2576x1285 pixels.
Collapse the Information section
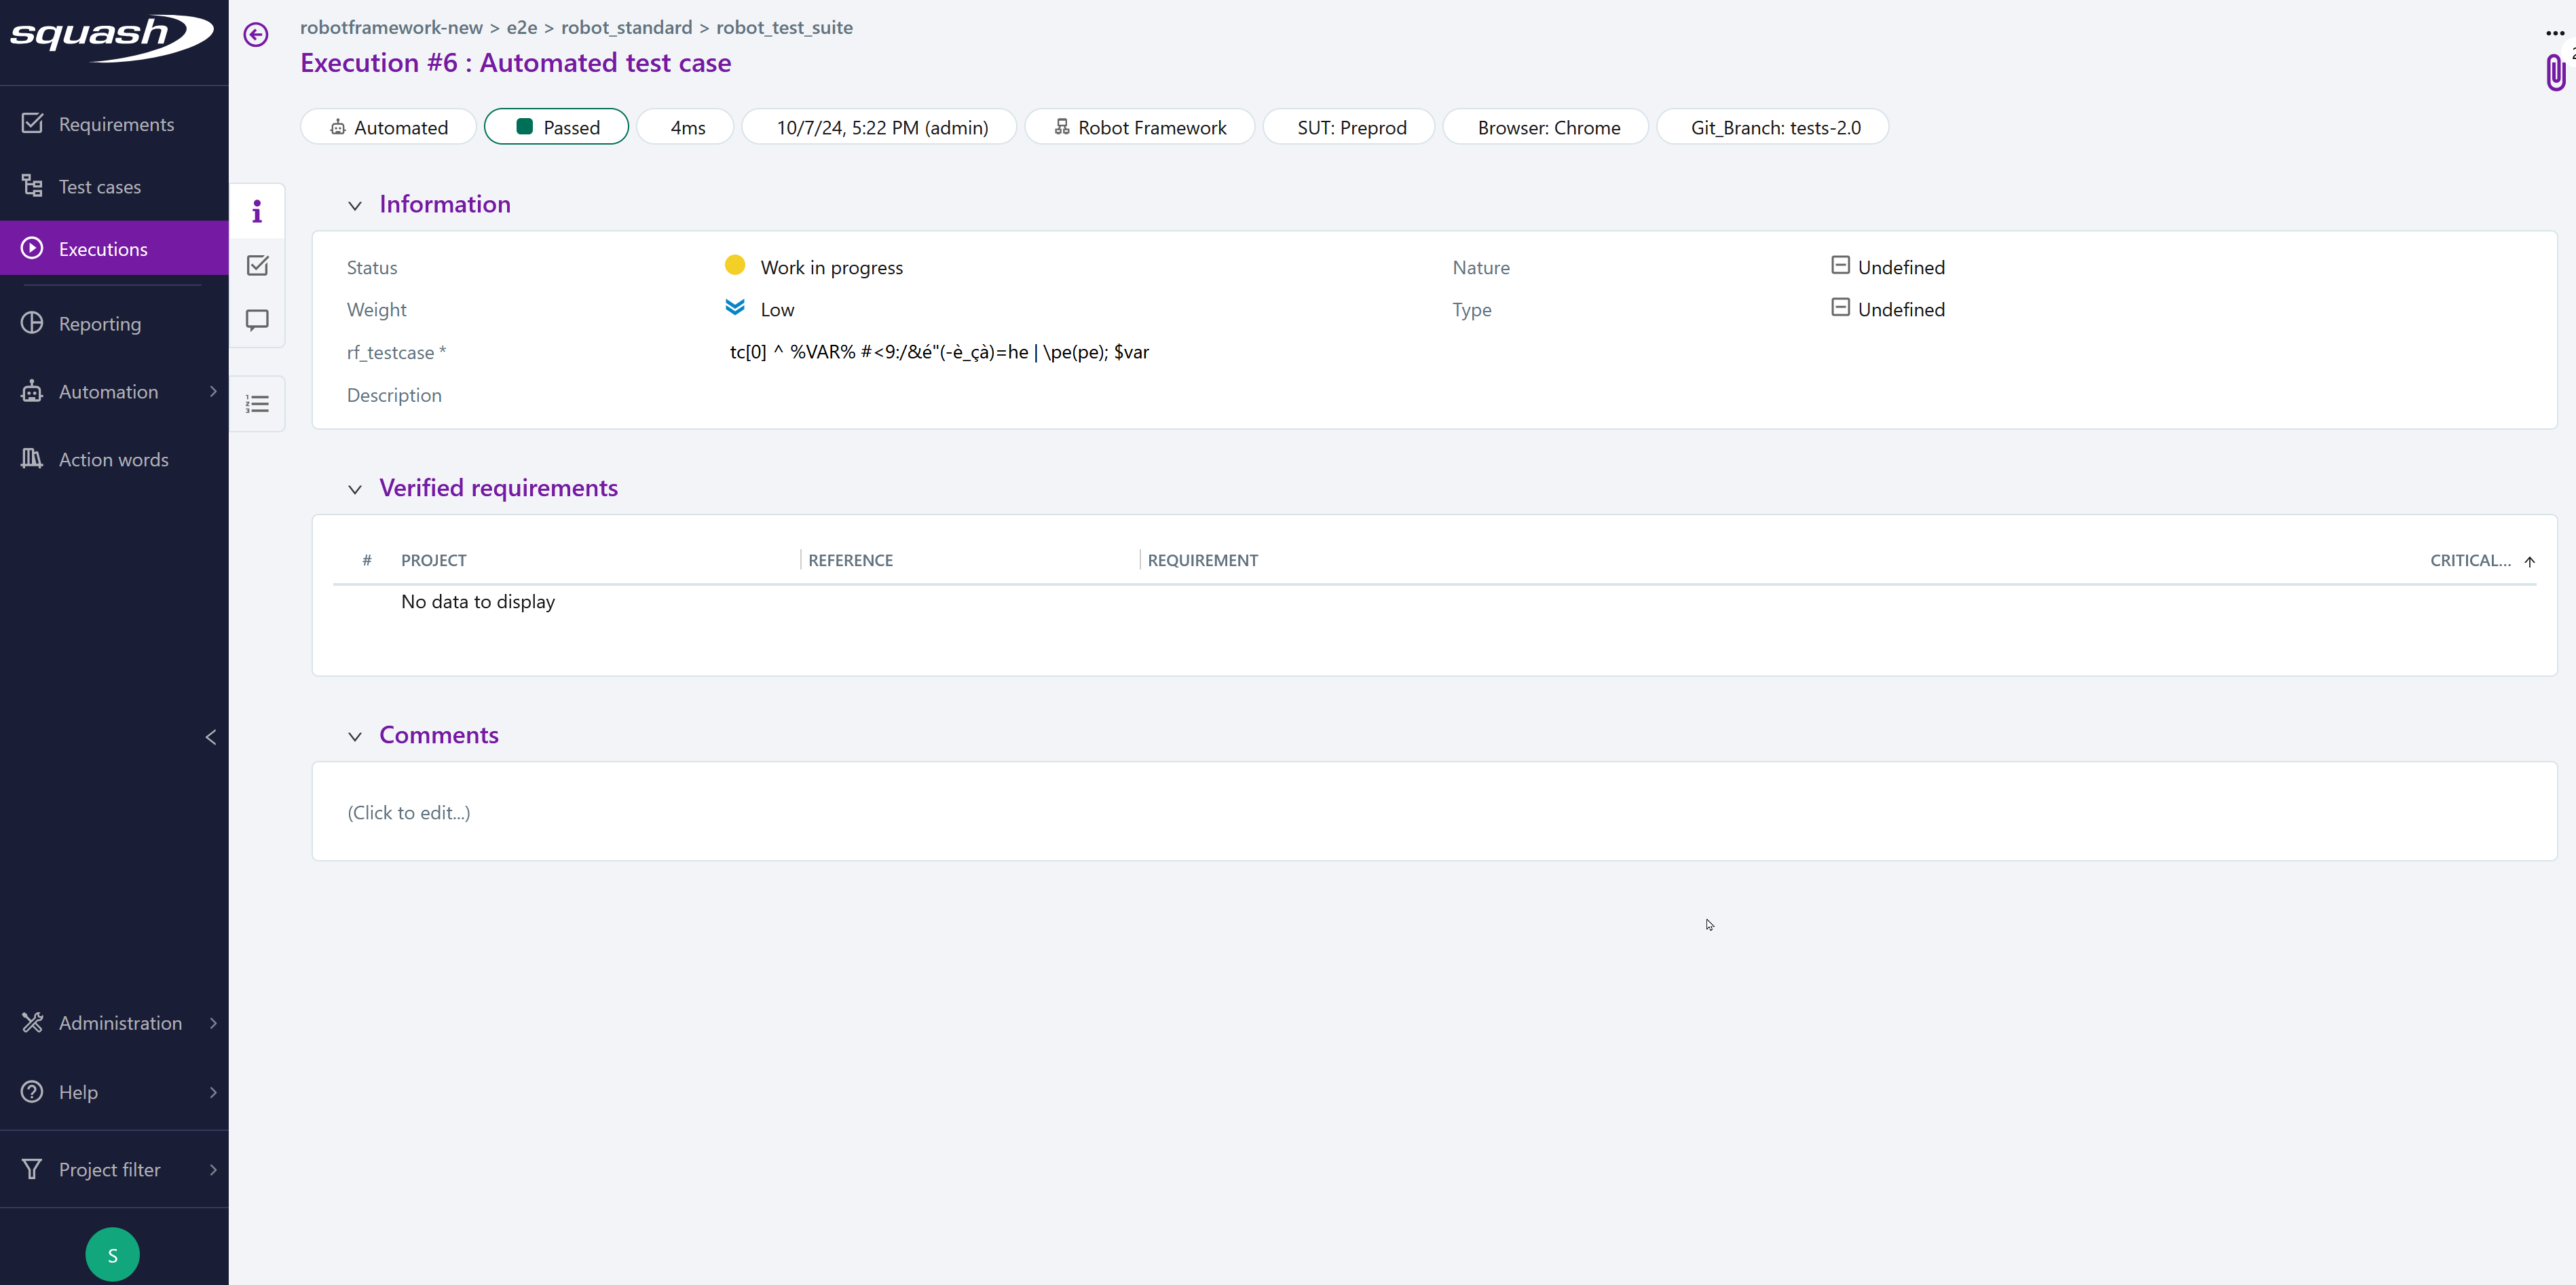[355, 205]
